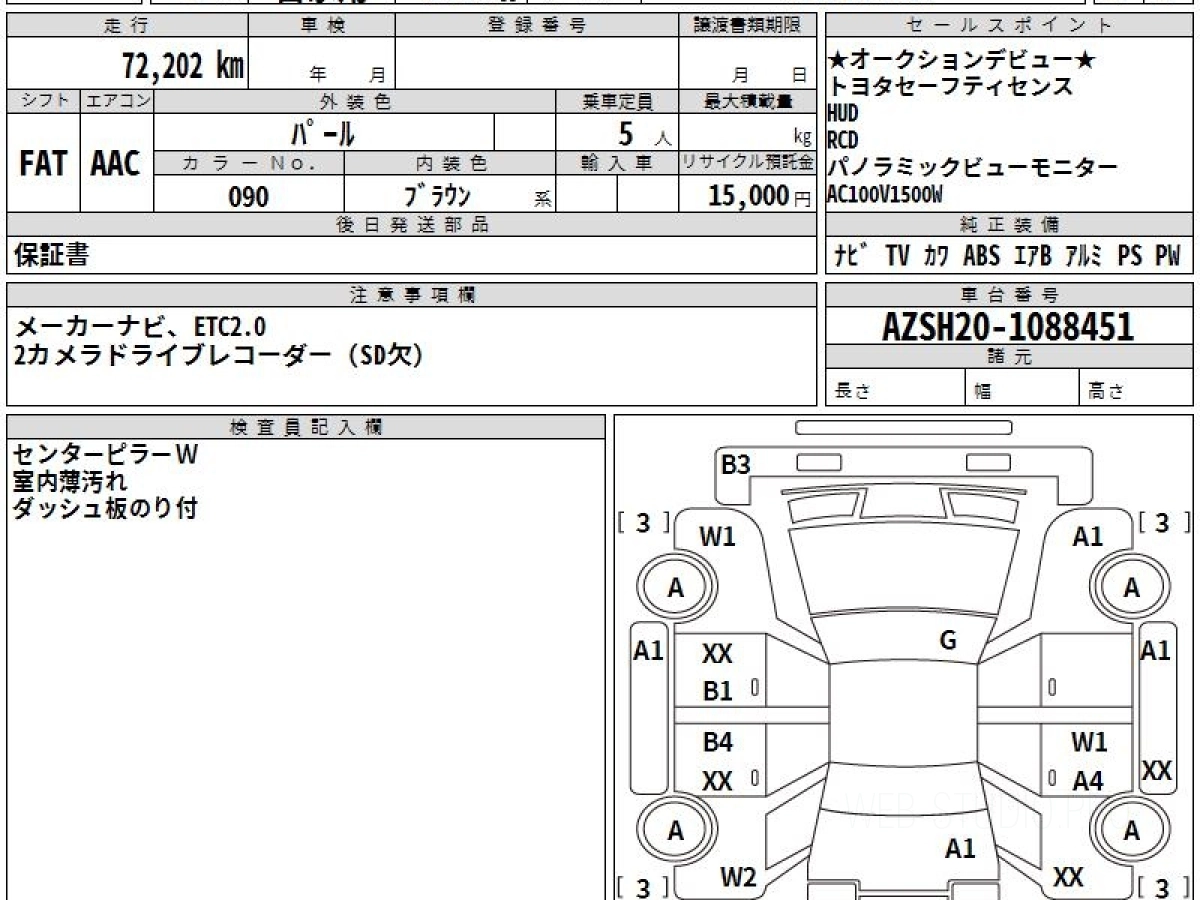
Task: Select the 注意事項欄 section header
Action: [411, 295]
